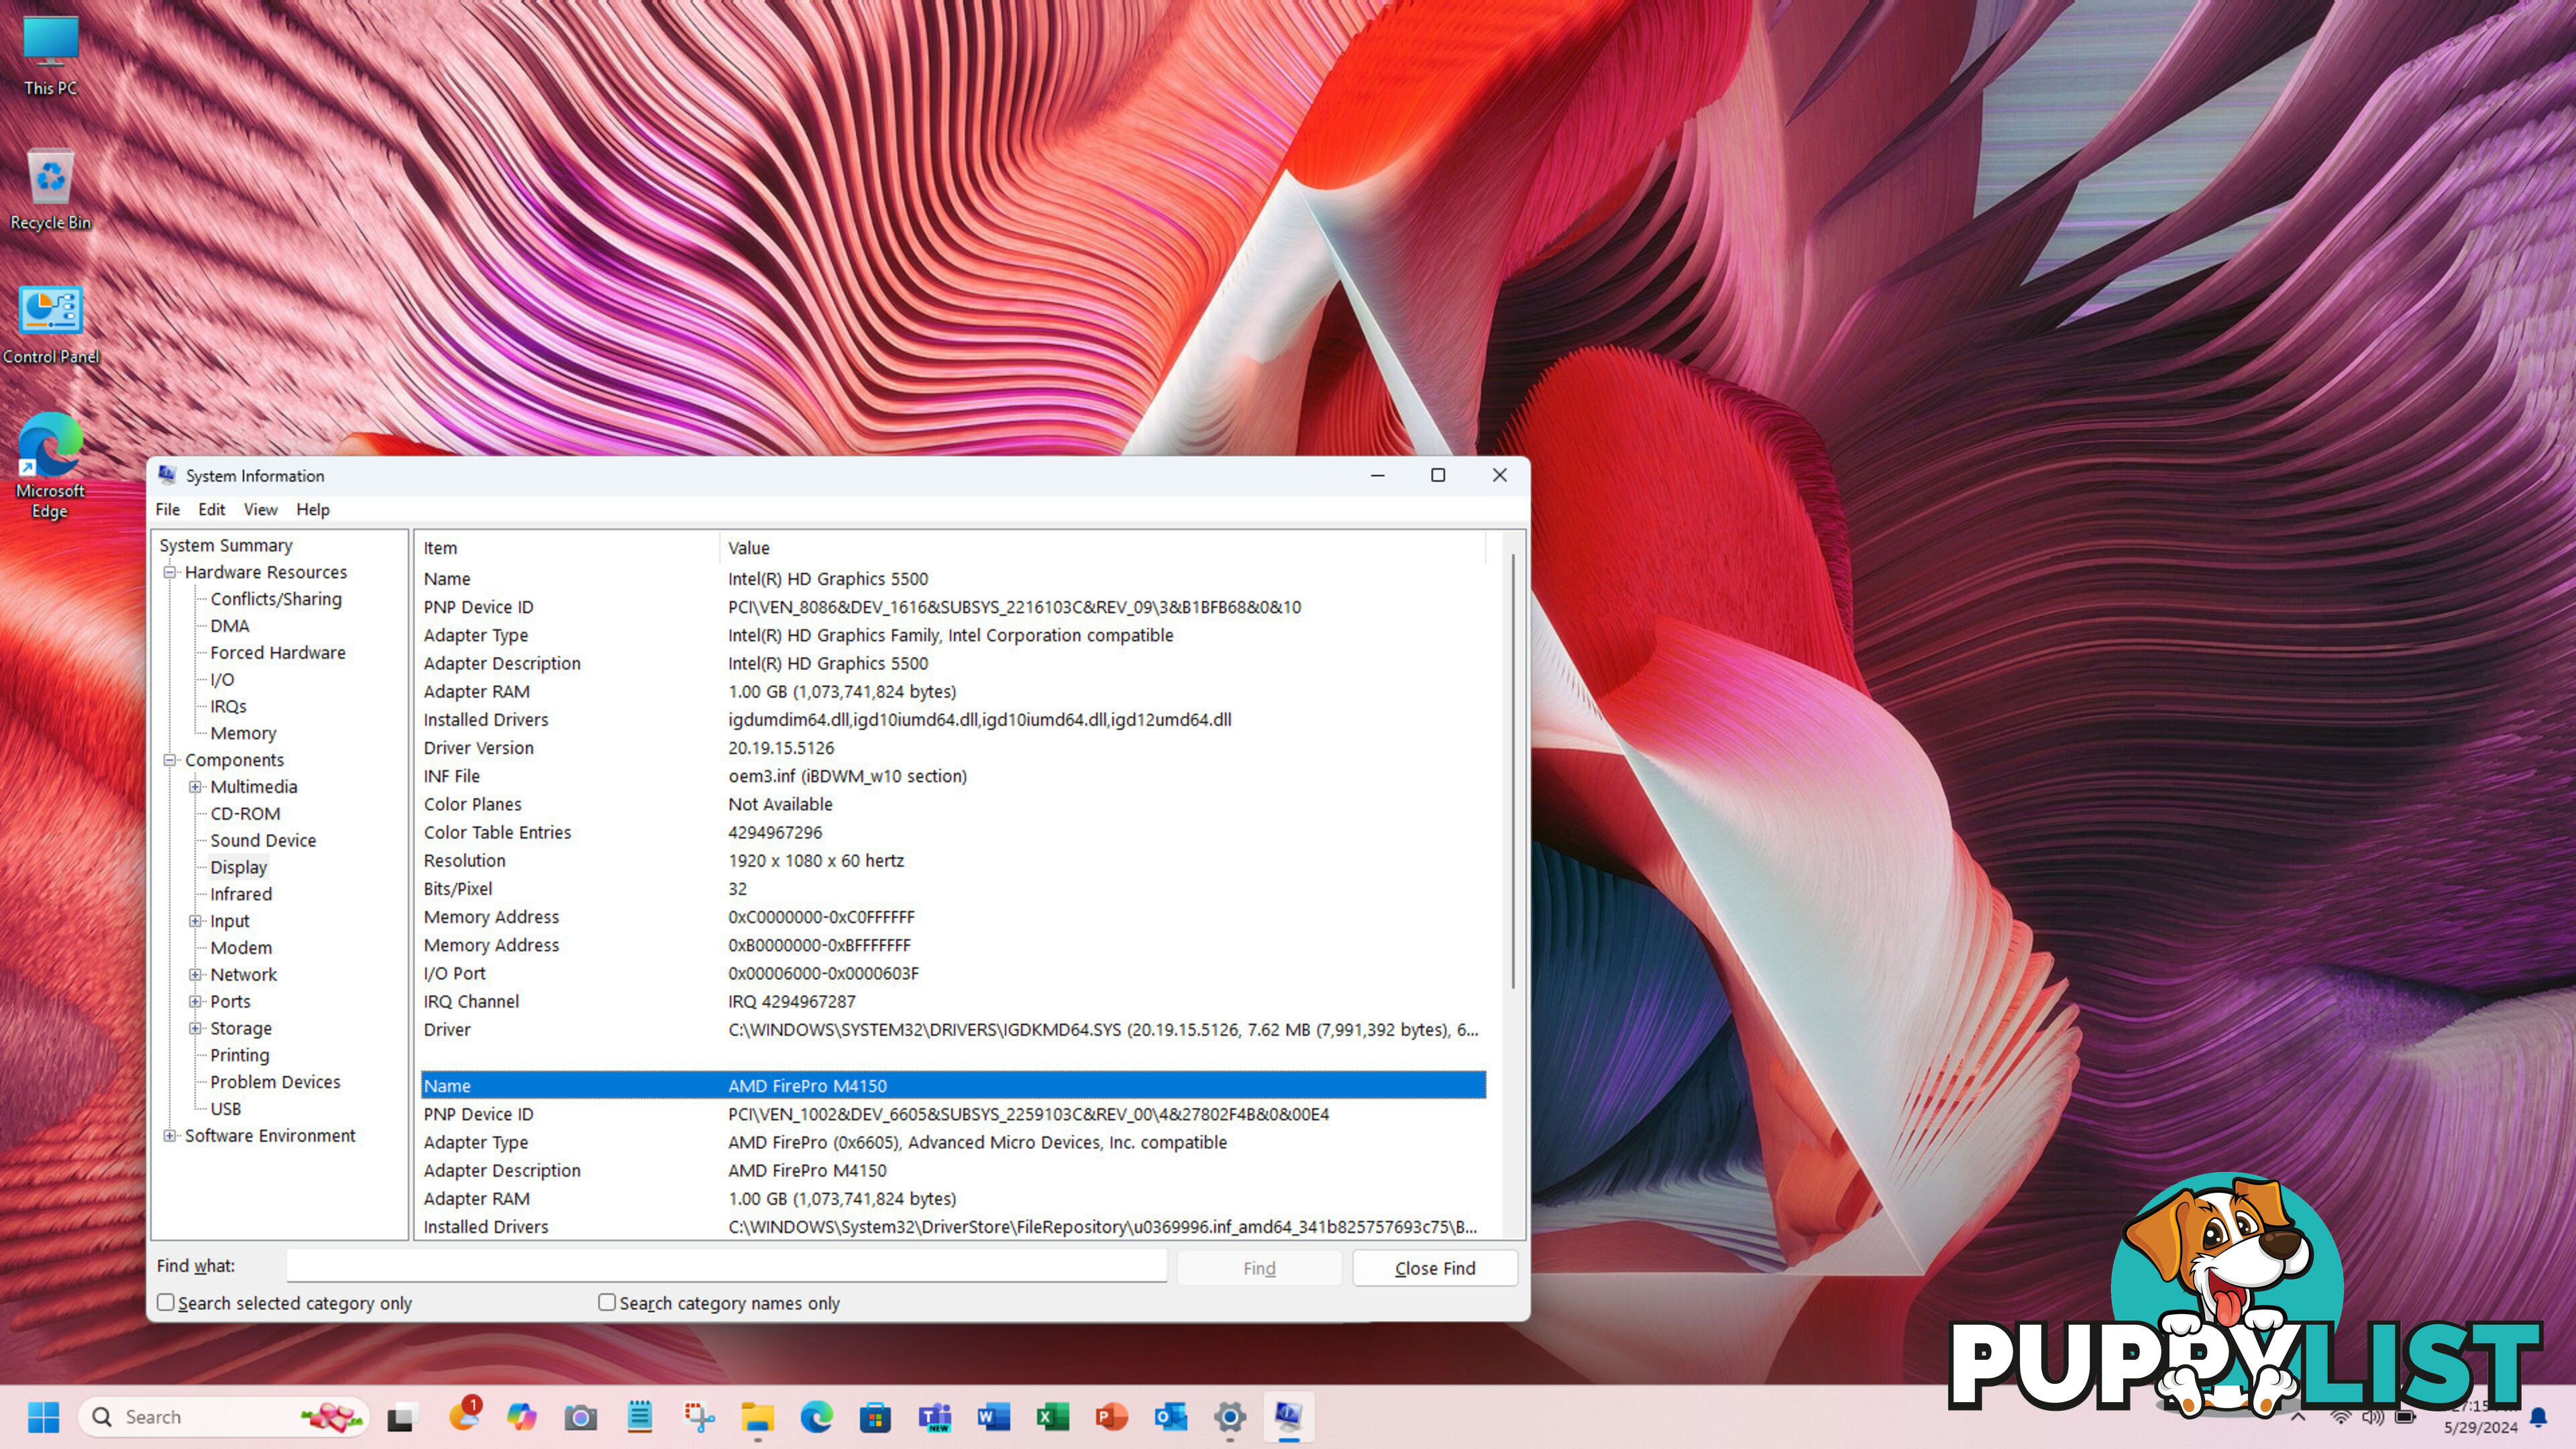This screenshot has height=1449, width=2576.
Task: Select the Display tree item
Action: [238, 867]
